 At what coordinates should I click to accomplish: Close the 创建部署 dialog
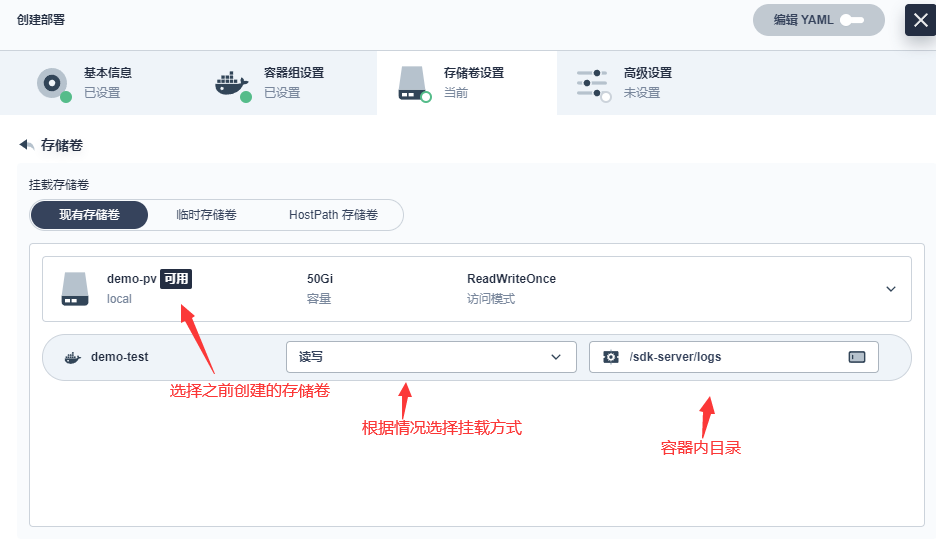pyautogui.click(x=920, y=20)
